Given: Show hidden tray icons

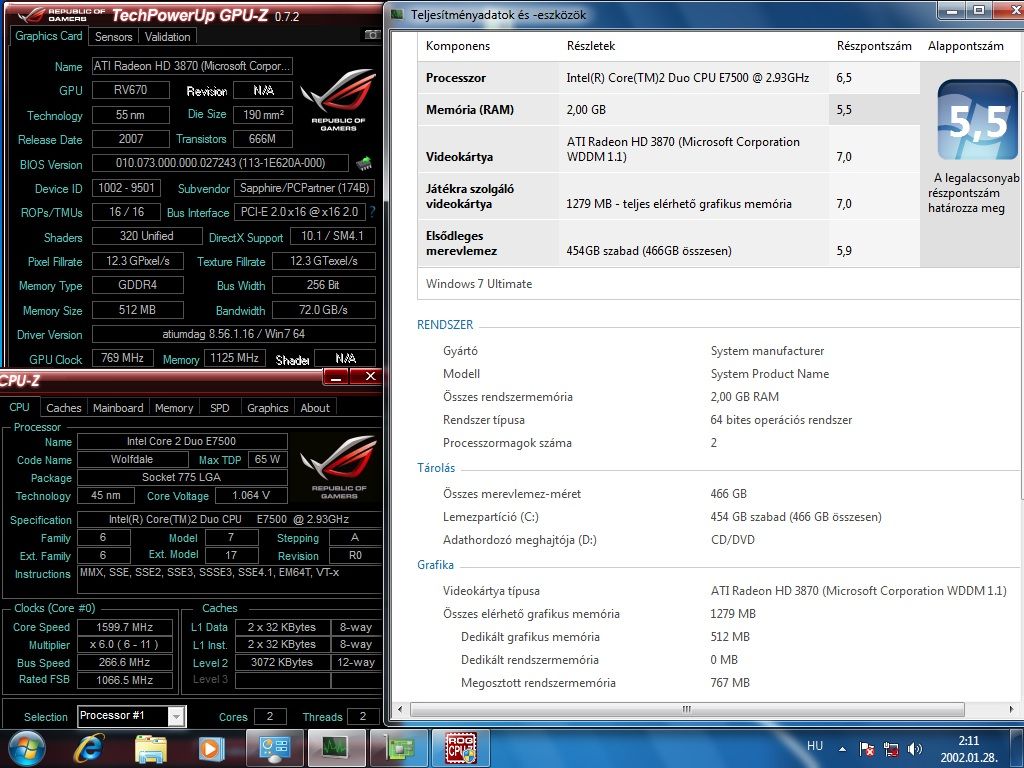Looking at the screenshot, I should click(842, 749).
